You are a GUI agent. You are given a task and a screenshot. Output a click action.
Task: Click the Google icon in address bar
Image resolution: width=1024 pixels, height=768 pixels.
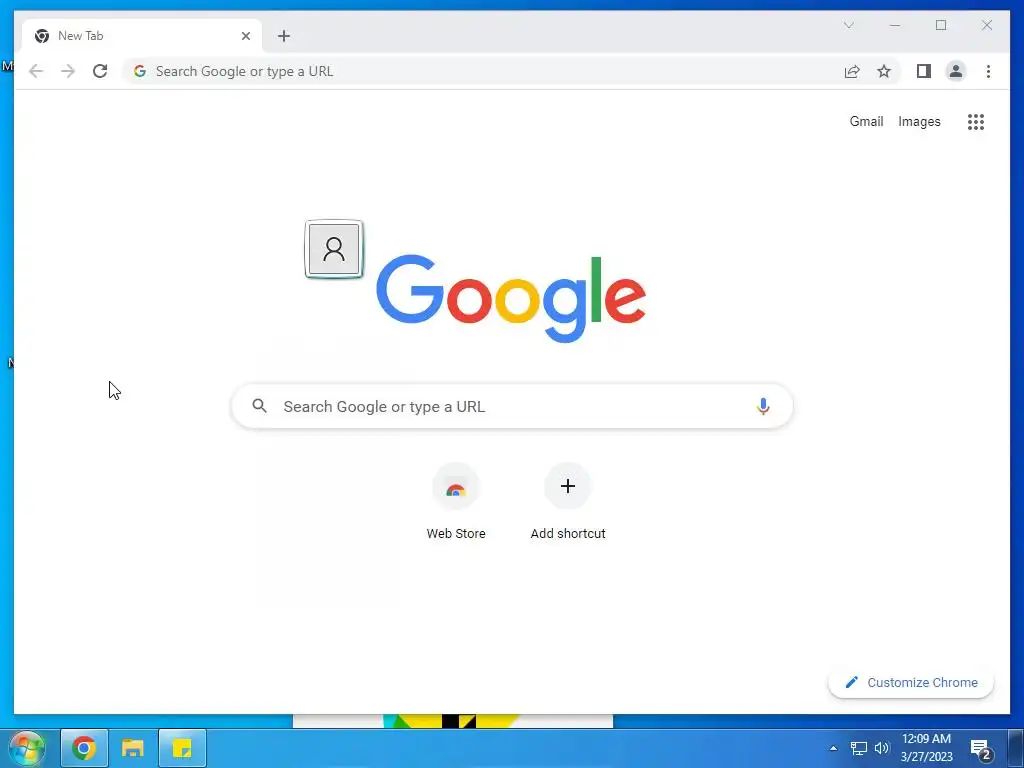[x=140, y=71]
